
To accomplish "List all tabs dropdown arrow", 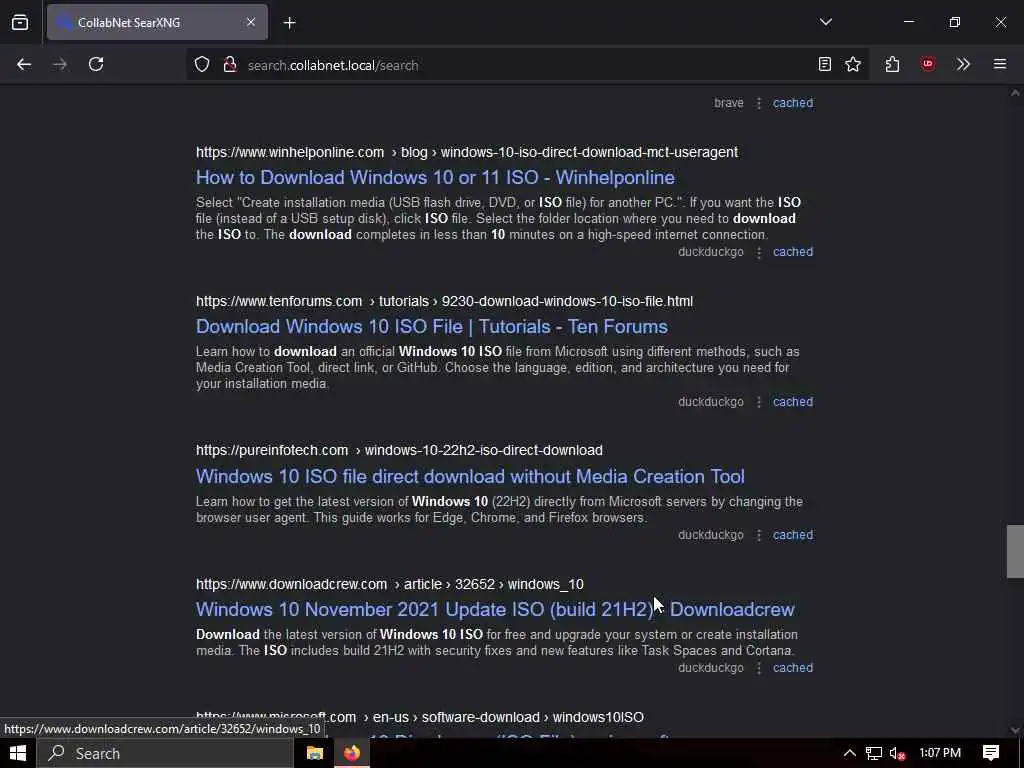I will (825, 22).
